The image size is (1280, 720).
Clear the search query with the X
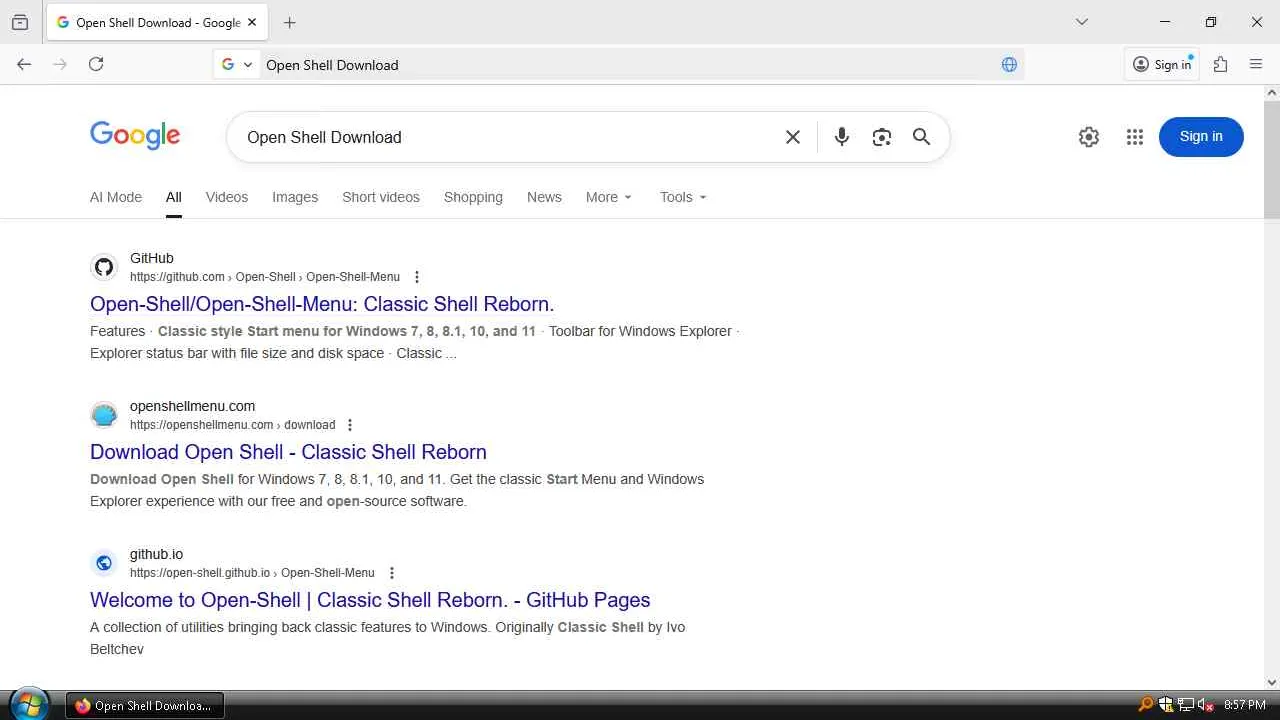click(x=793, y=137)
